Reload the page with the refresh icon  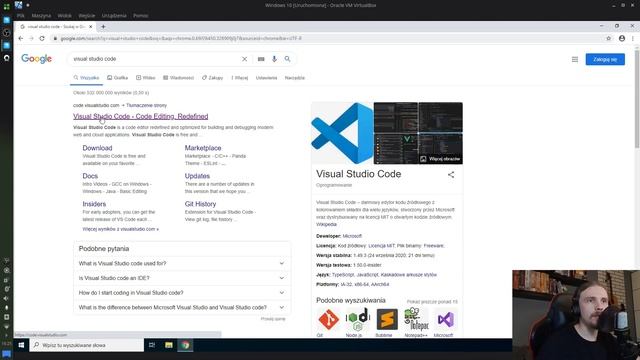click(42, 38)
